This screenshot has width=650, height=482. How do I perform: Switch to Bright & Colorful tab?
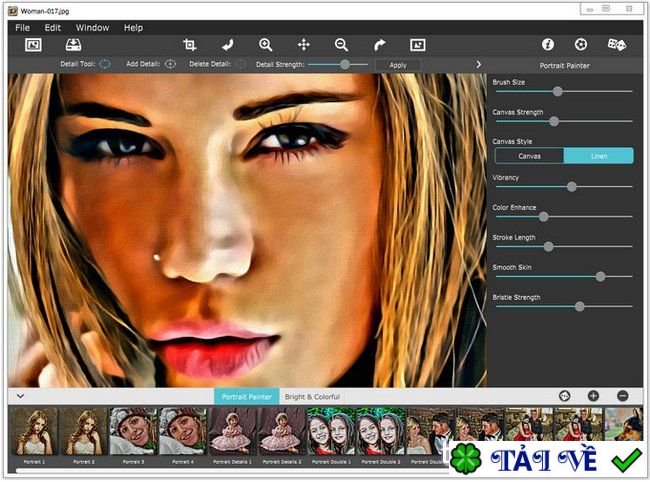click(312, 397)
